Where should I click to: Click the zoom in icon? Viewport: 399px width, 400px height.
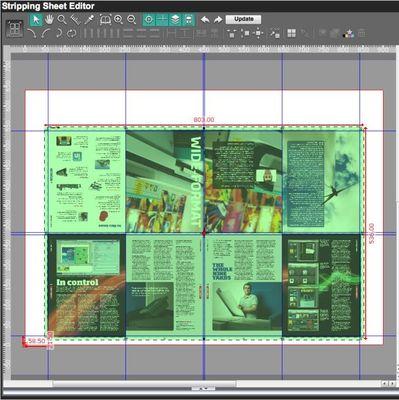(118, 20)
